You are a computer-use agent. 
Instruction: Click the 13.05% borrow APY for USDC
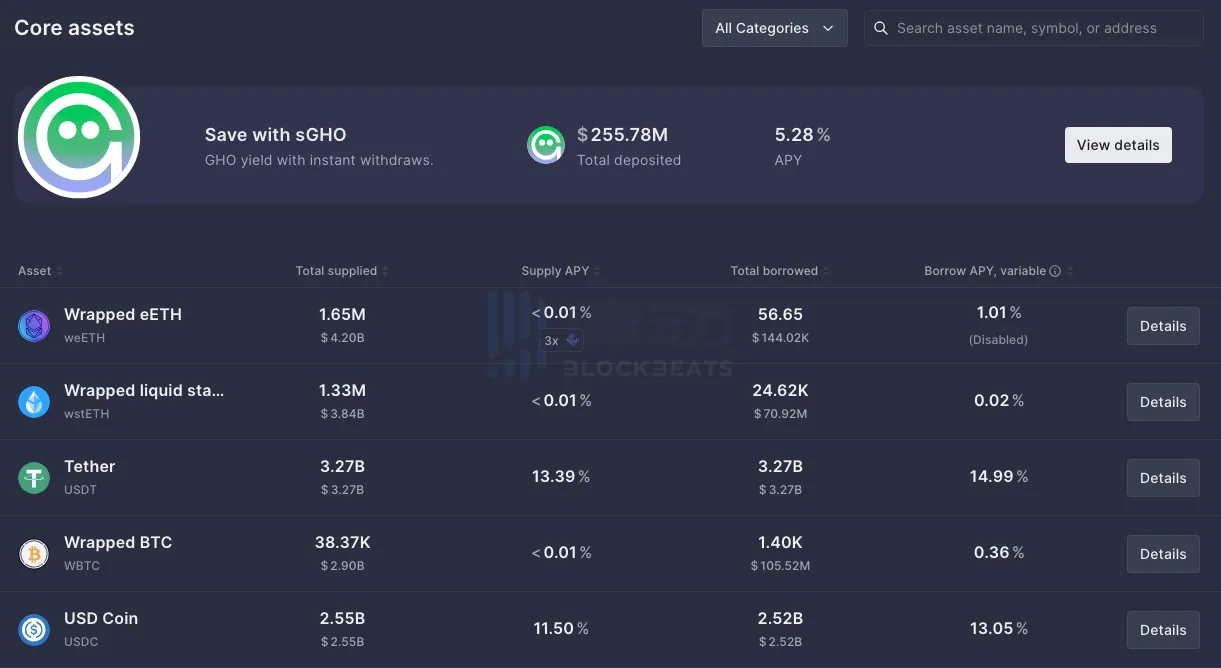999,629
